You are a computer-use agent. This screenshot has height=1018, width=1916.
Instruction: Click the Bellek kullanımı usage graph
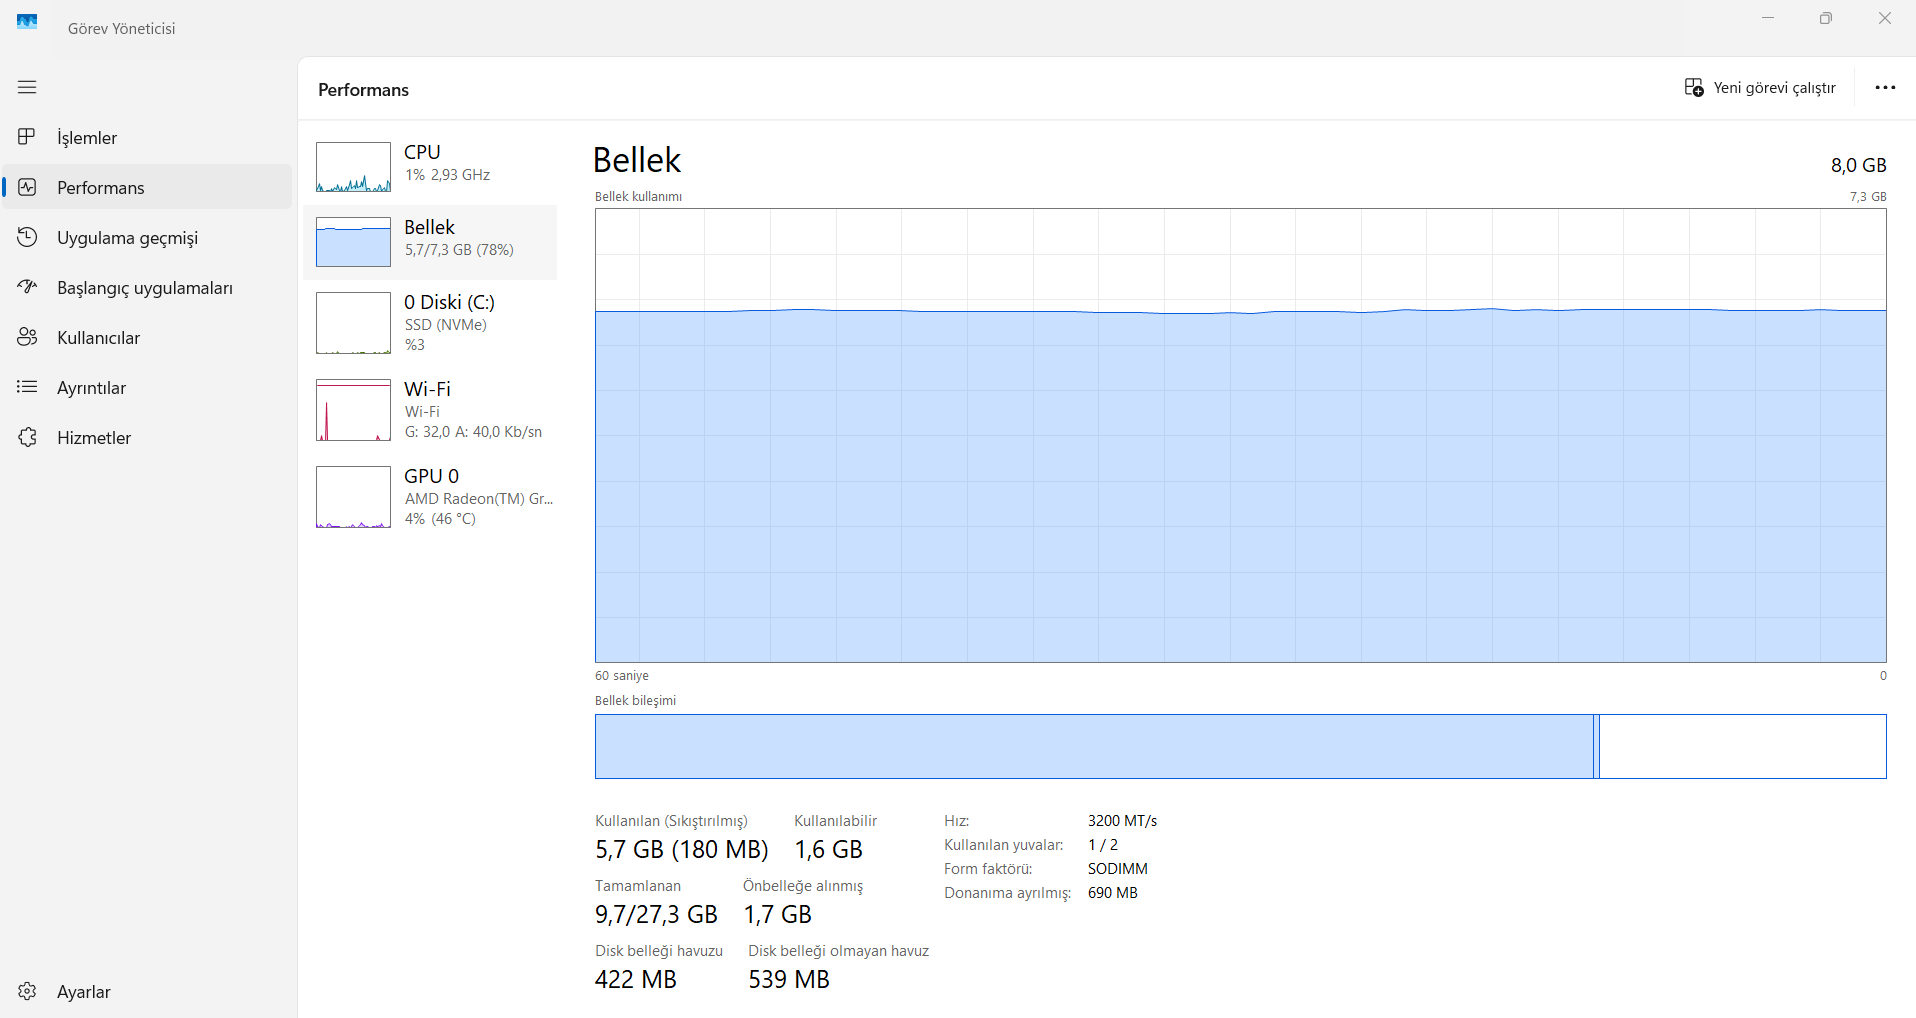(1240, 435)
